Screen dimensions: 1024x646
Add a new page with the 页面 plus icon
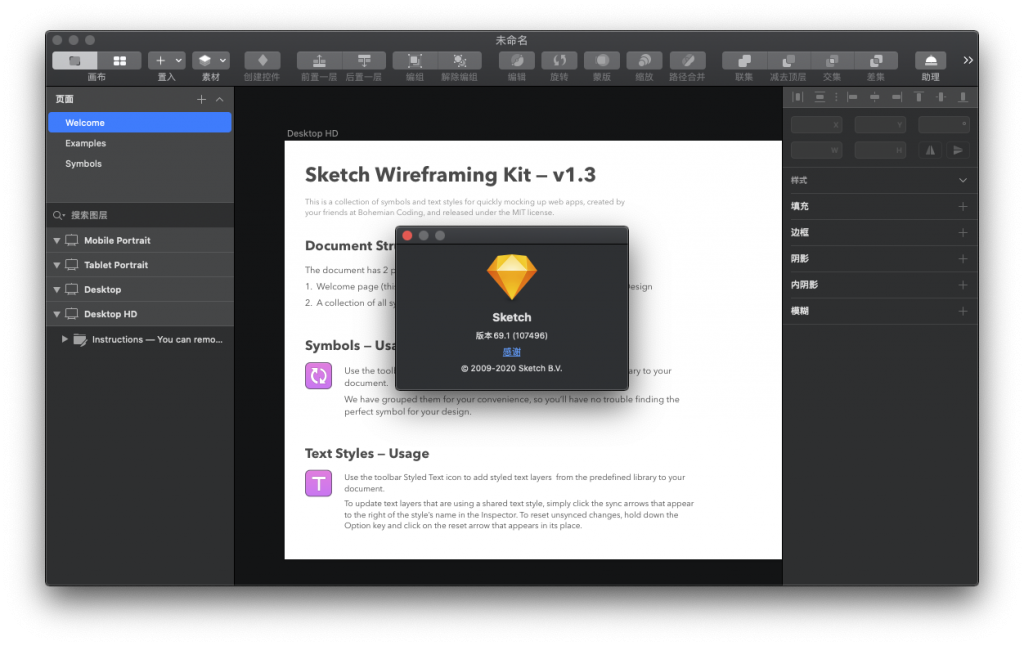click(201, 99)
